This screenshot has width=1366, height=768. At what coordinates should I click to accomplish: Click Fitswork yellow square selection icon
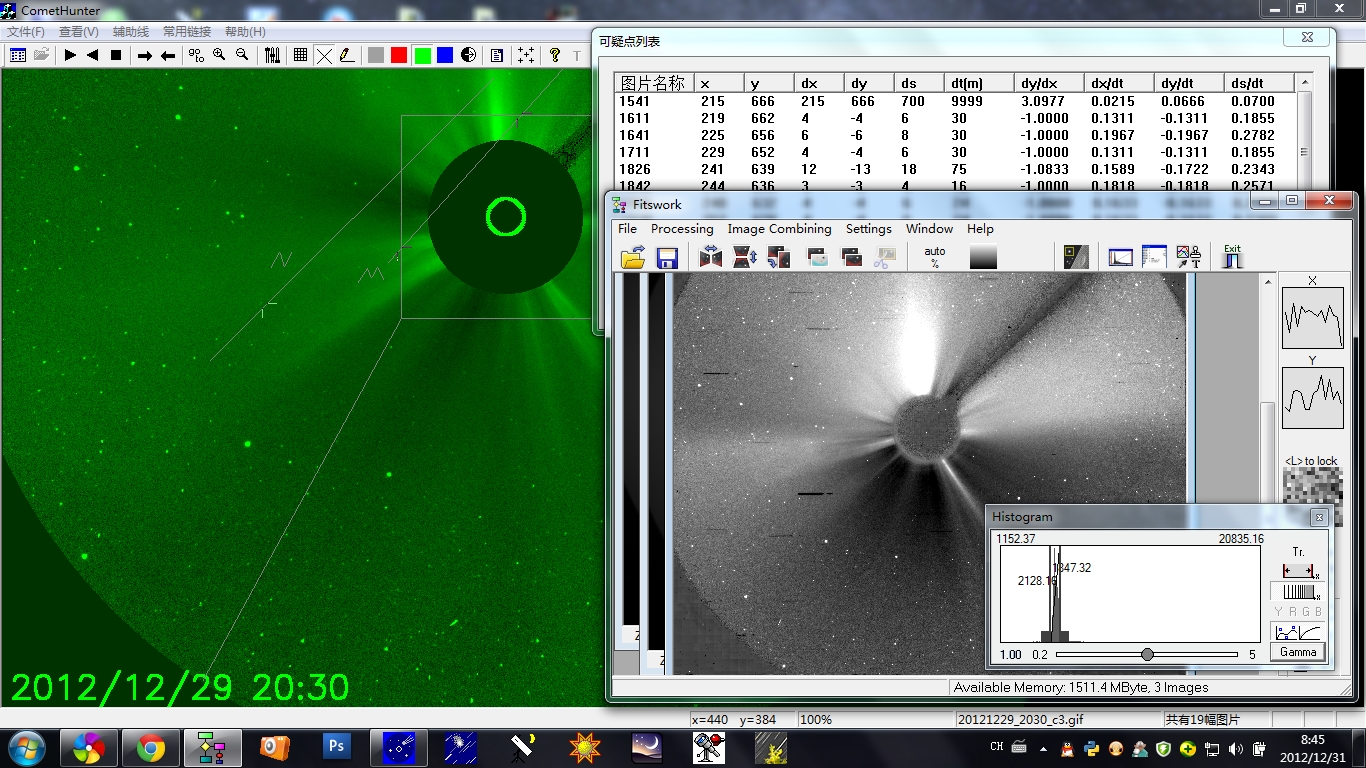click(x=1076, y=258)
